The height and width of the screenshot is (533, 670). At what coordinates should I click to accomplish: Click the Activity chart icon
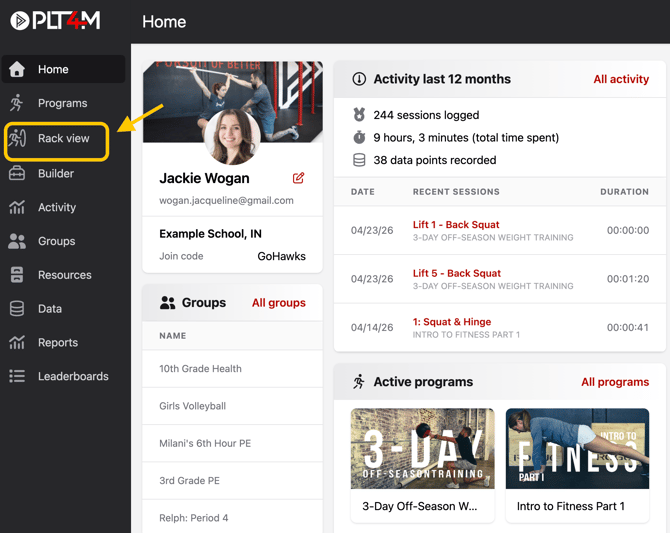17,207
